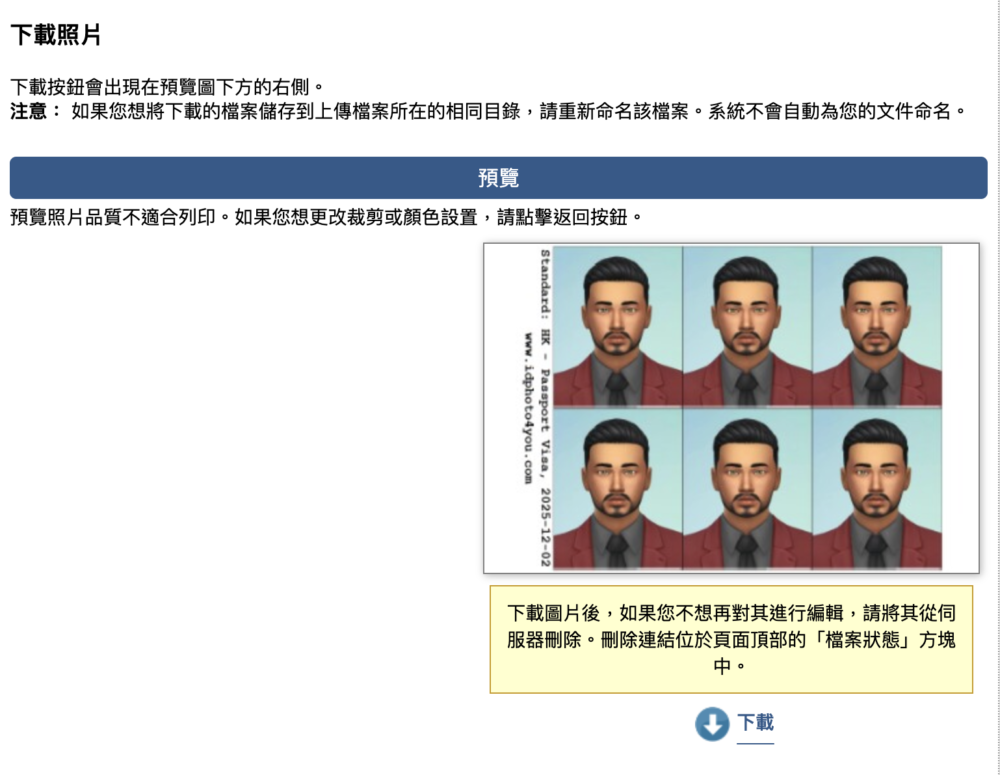
Task: Click the 下載照片 page heading
Action: [x=55, y=36]
